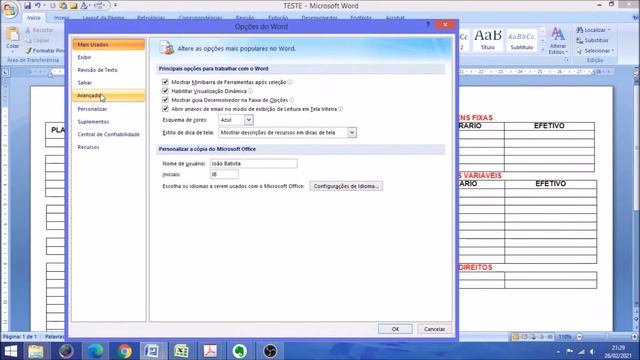Click the Colar paste icon in Word ribbon
Viewport: 640px width, 360px height.
[x=13, y=35]
